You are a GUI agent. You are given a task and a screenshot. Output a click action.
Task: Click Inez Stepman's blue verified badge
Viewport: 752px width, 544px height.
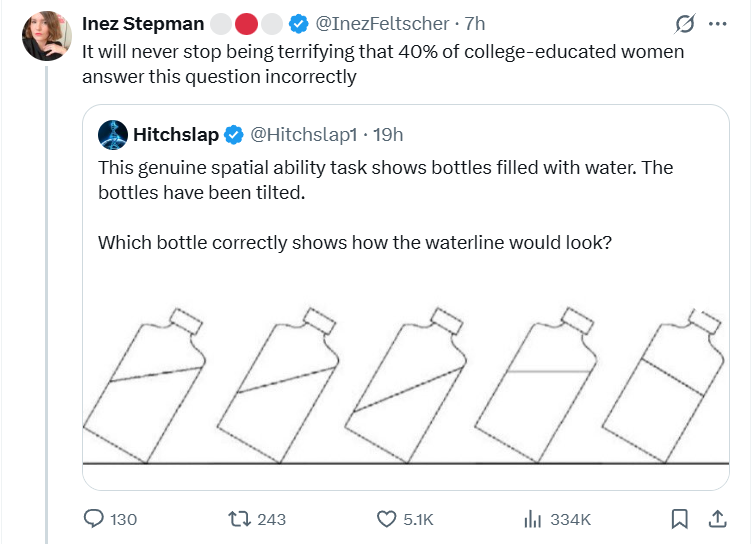pyautogui.click(x=298, y=24)
